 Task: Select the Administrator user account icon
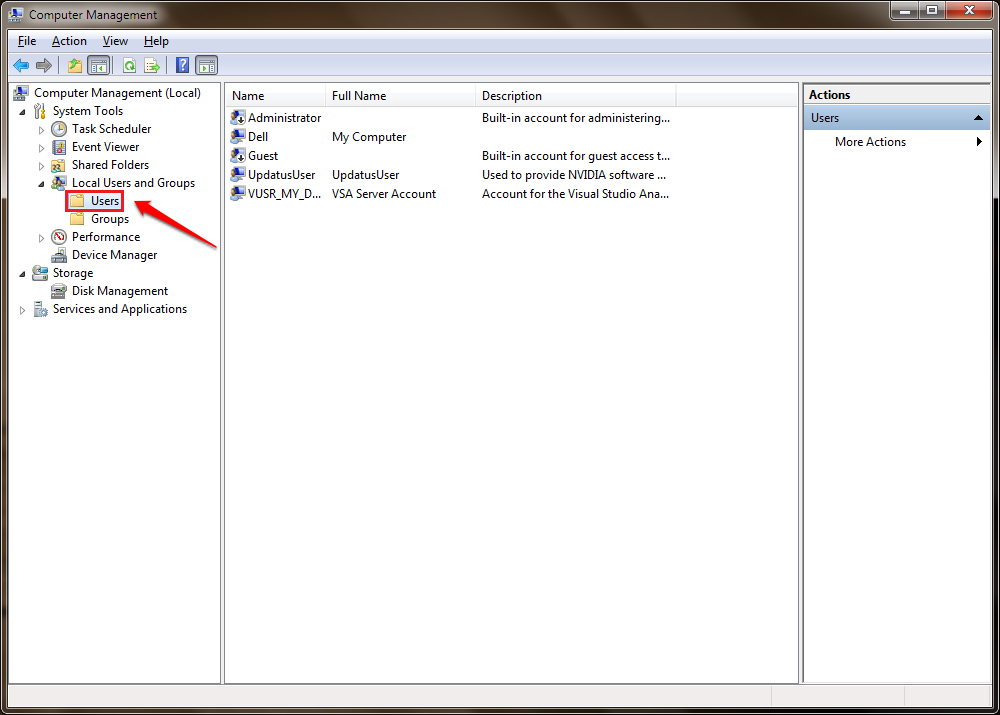238,118
